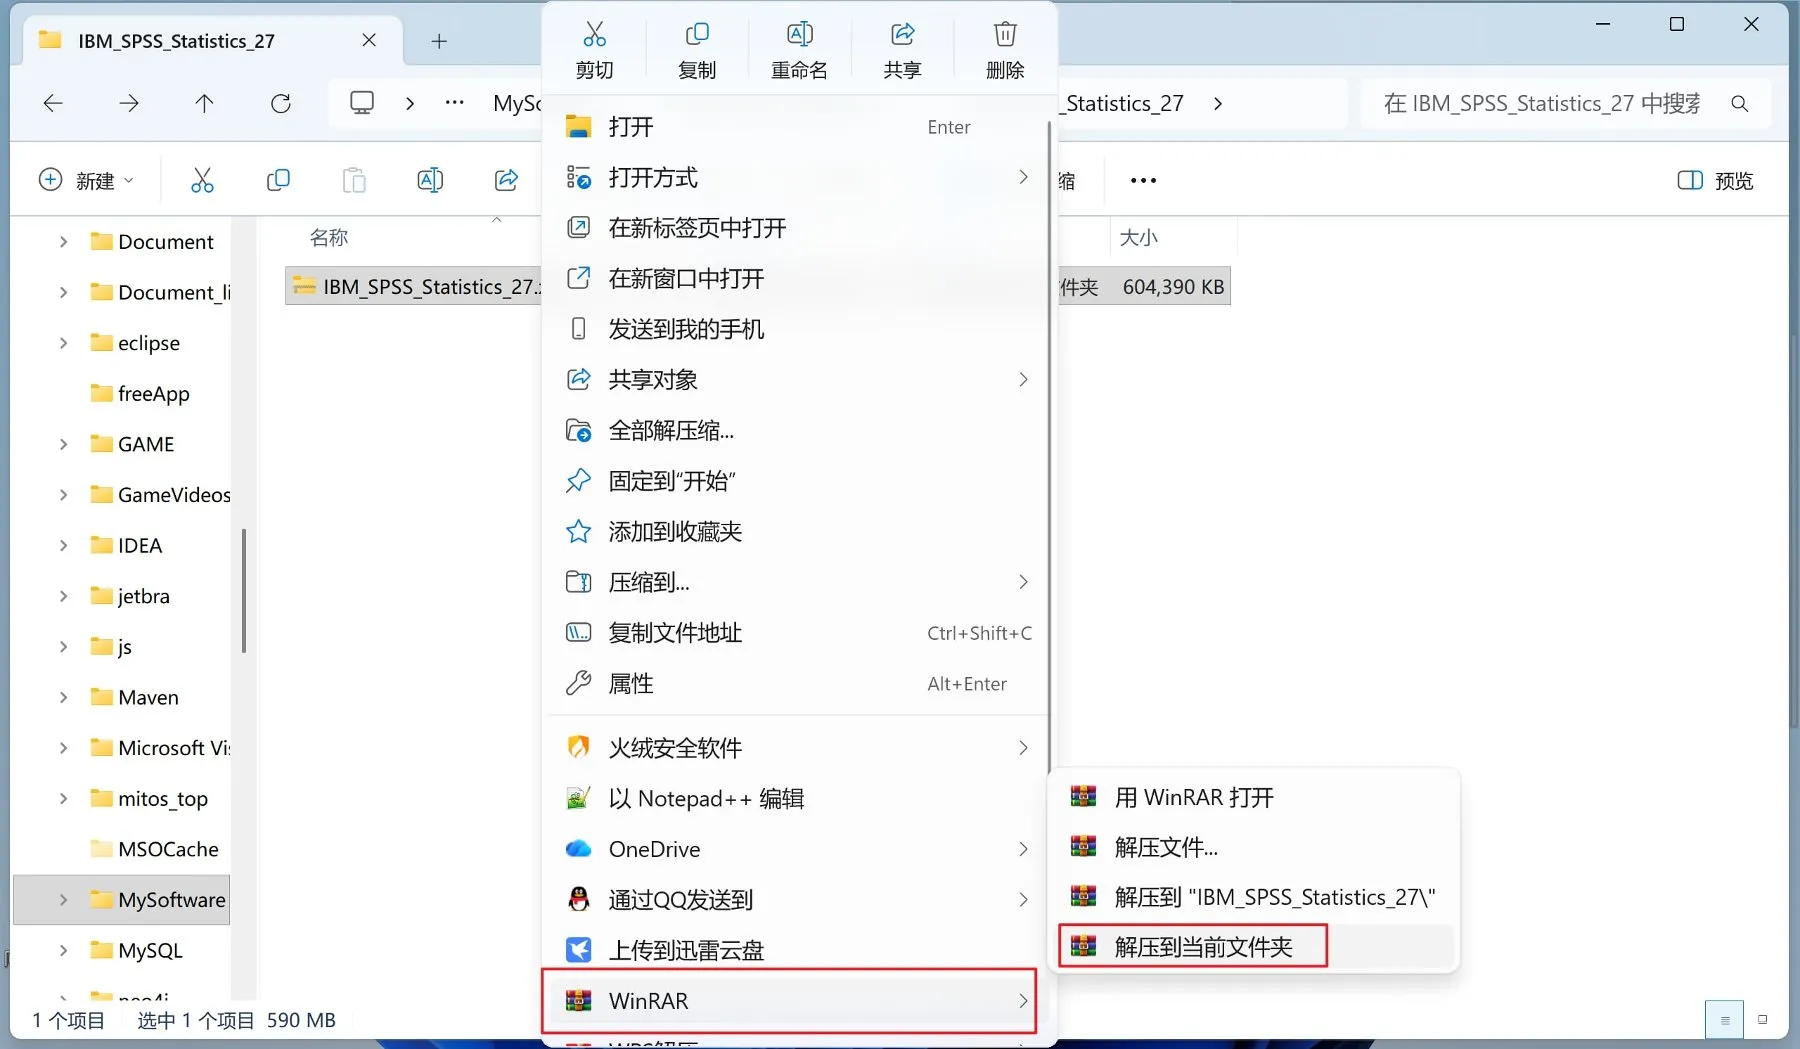Select 全部解压缩... menu entry
The height and width of the screenshot is (1049, 1800).
(797, 431)
